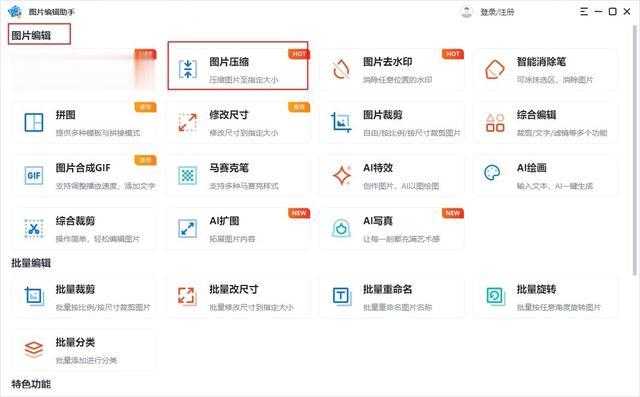Click the AI绘画 palette icon
The height and width of the screenshot is (397, 640).
pos(492,173)
